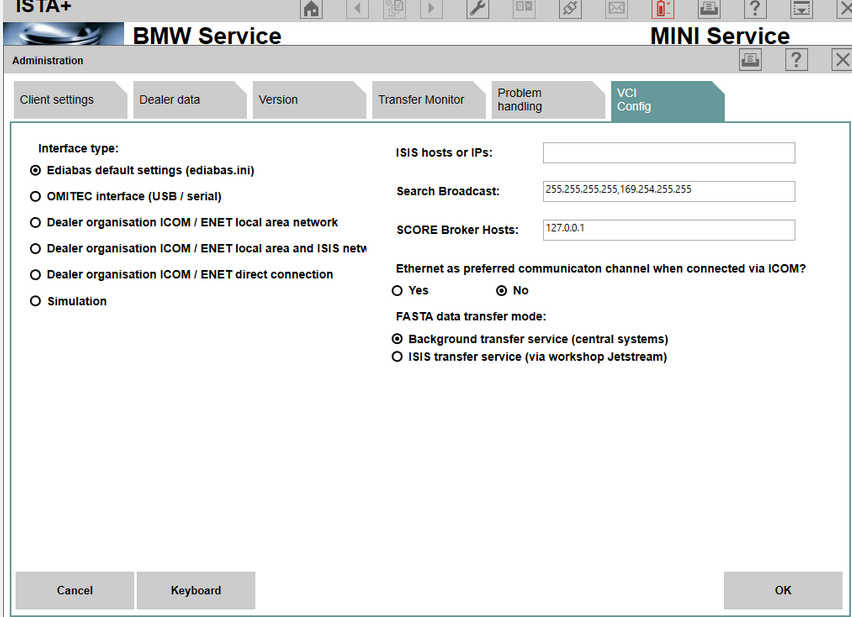
Task: Click the Interface type label
Action: [x=78, y=148]
